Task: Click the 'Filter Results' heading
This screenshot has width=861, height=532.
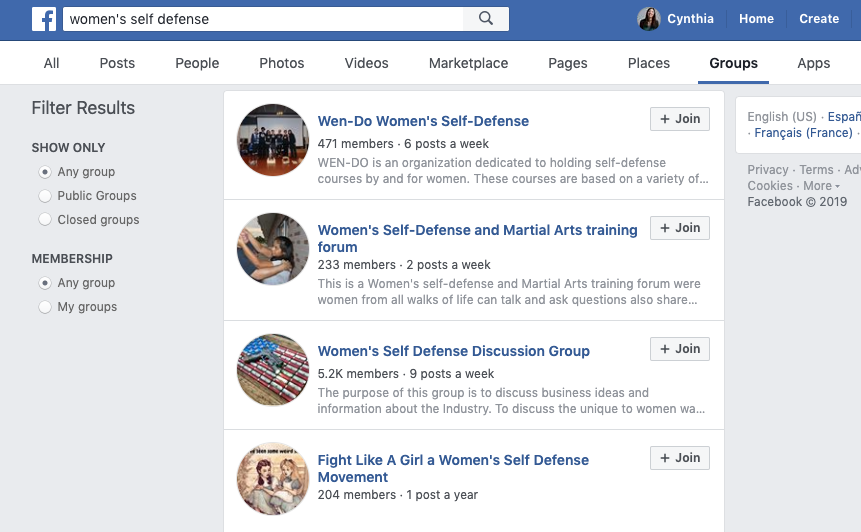Action: 83,108
